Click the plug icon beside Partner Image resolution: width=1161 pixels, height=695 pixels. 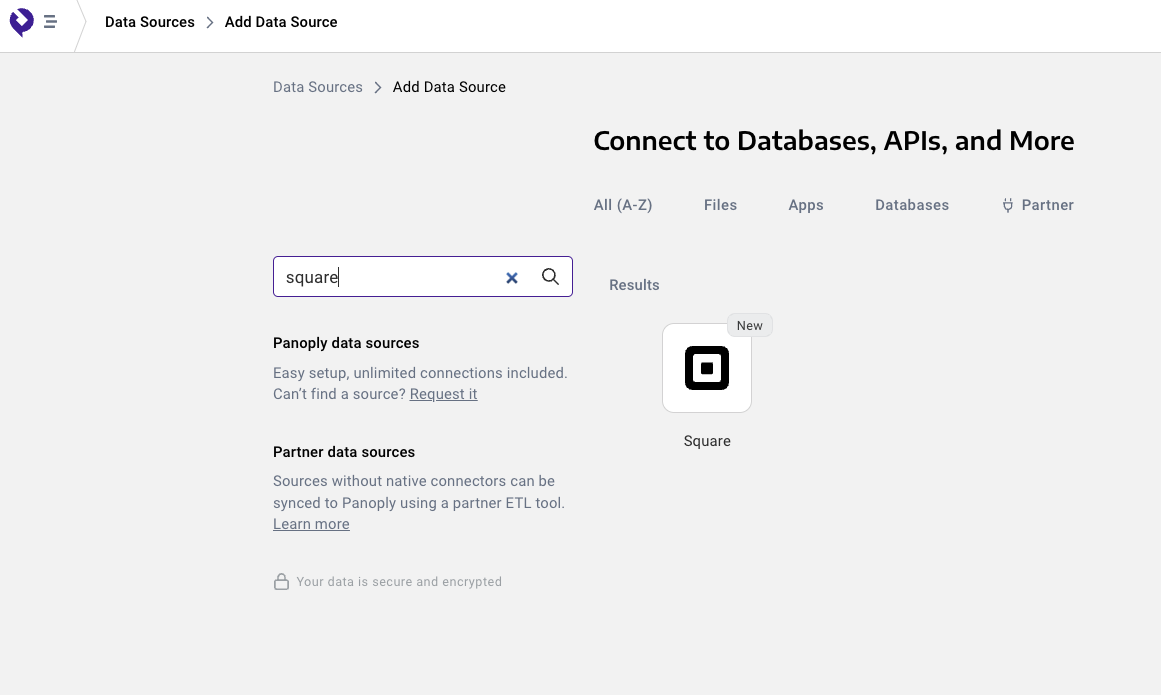point(1008,205)
